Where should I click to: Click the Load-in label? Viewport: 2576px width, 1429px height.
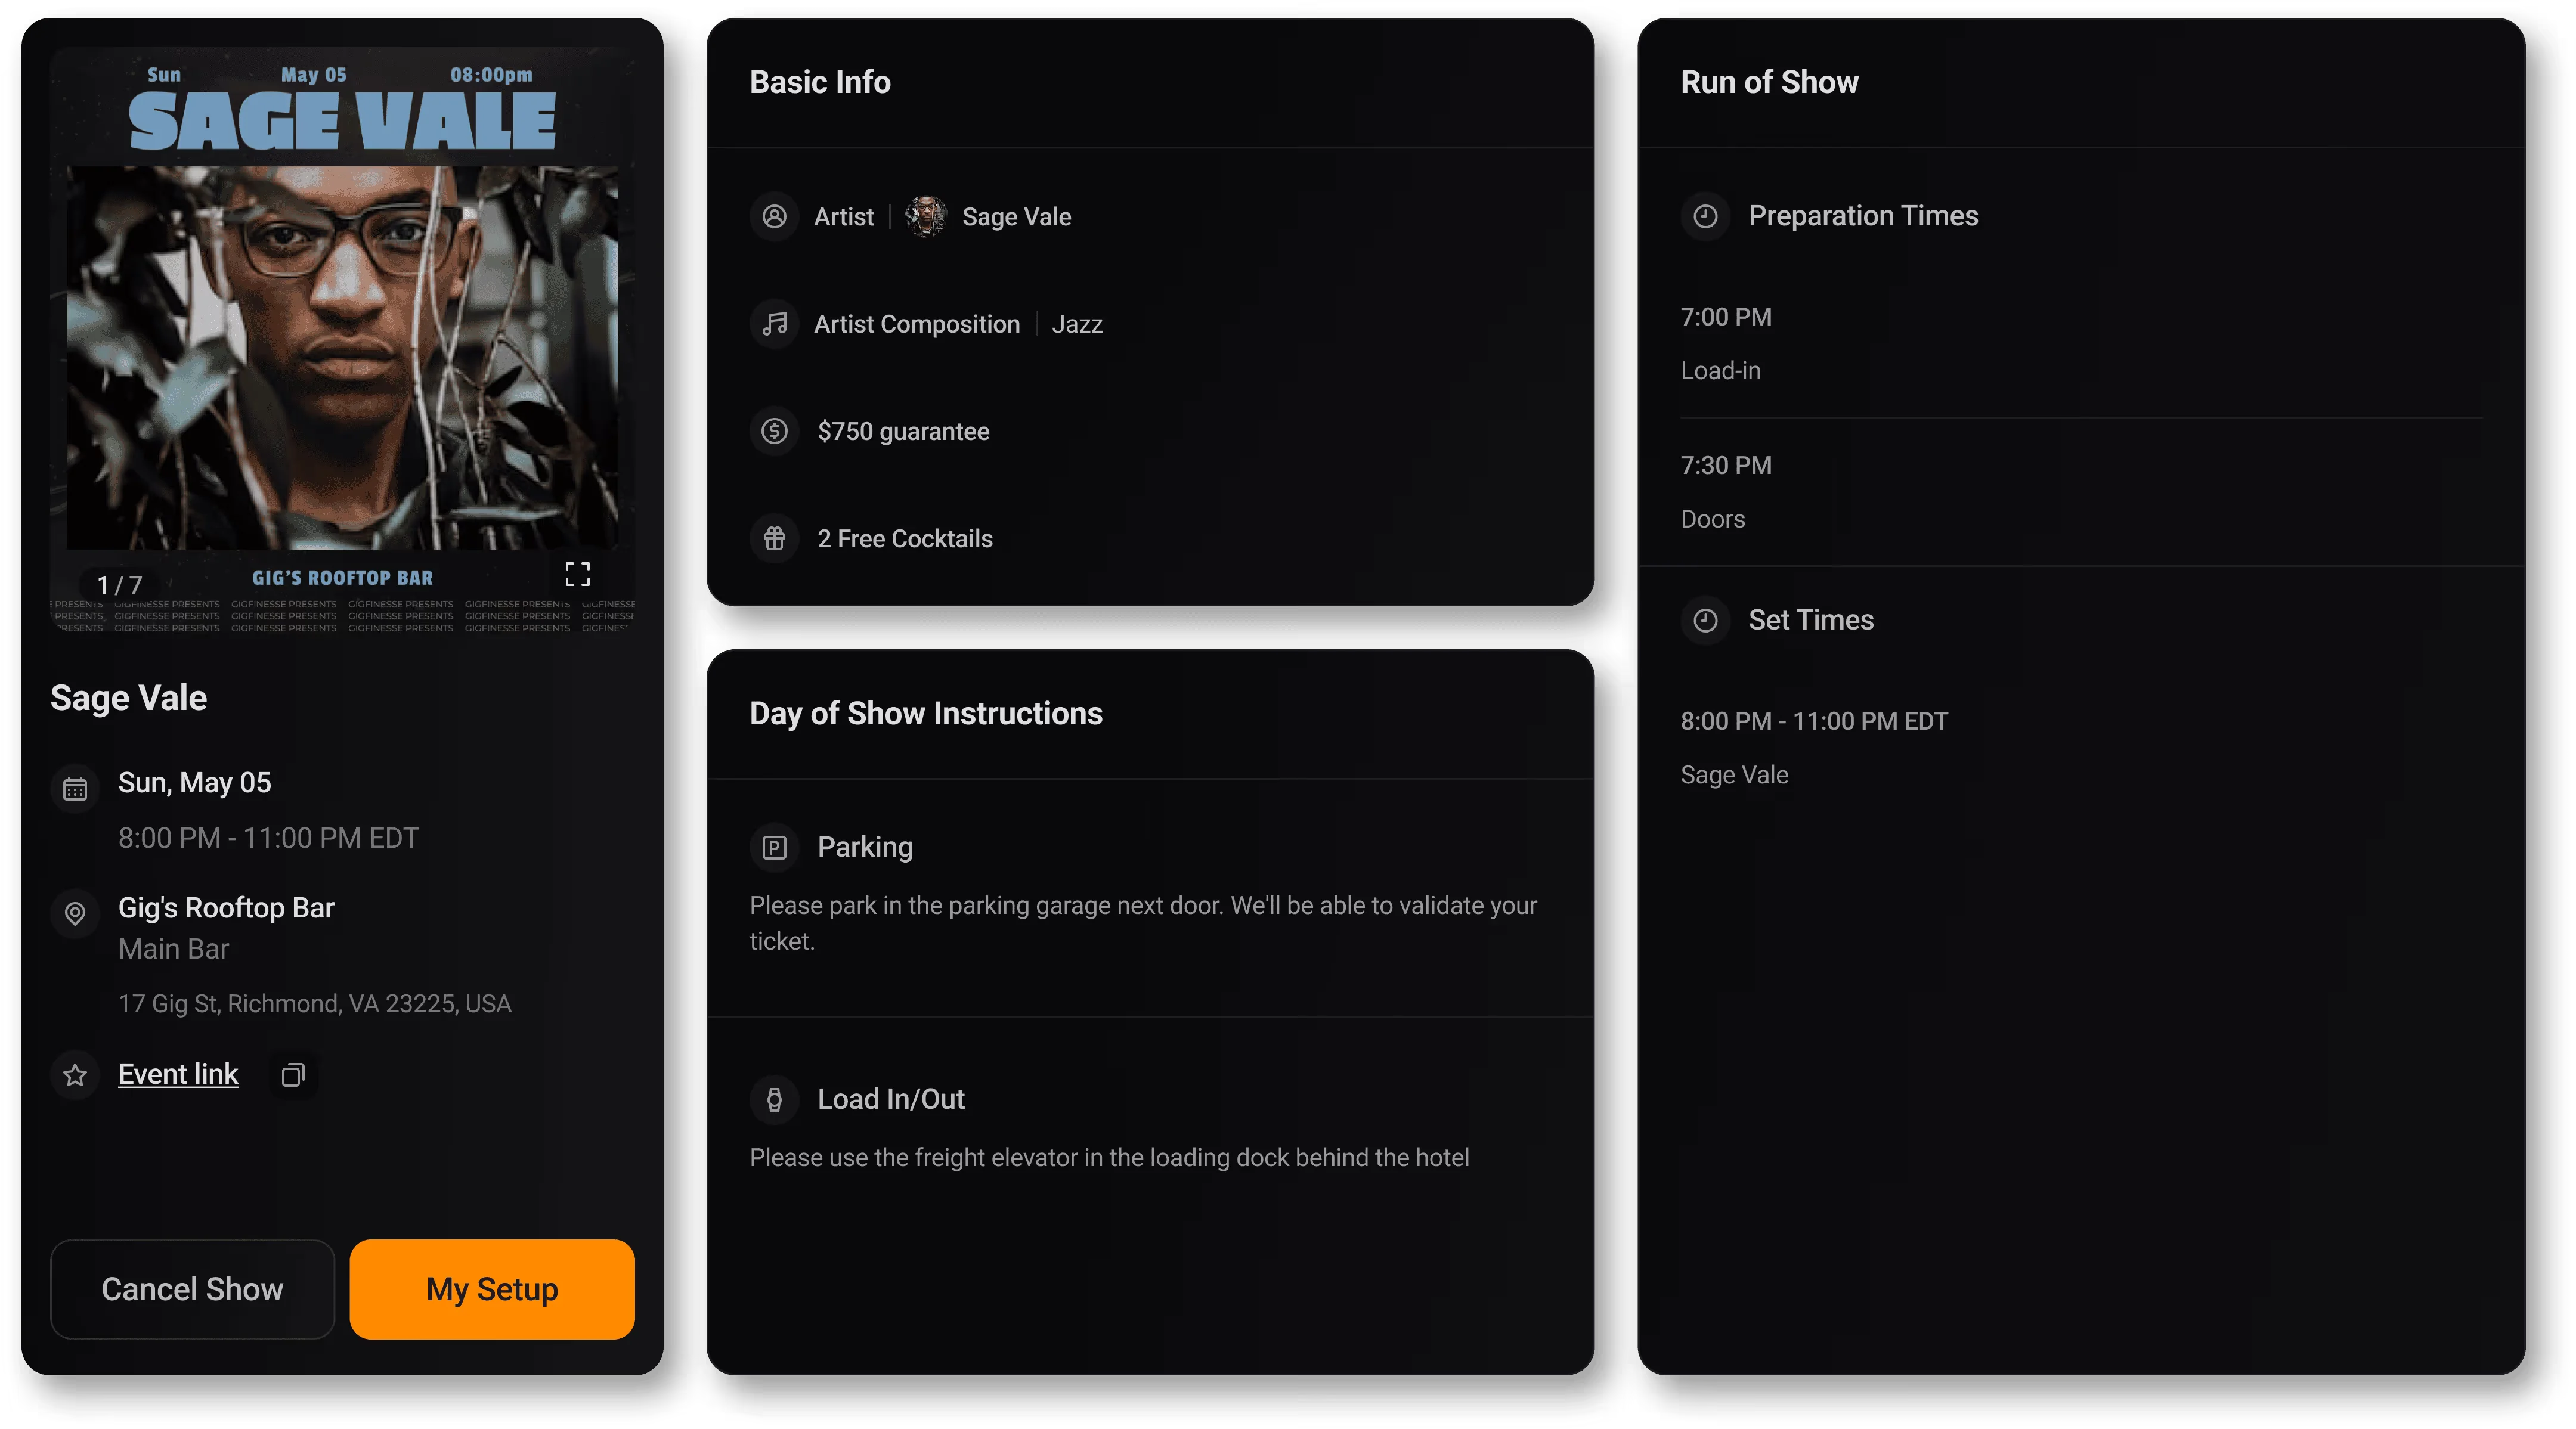coord(1720,371)
